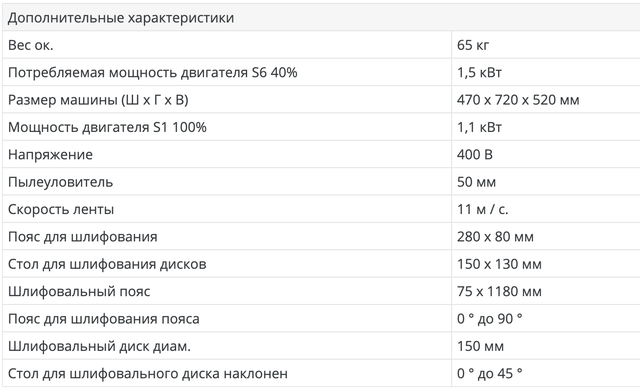Click the Дополнительные характеристики header

[x=121, y=18]
